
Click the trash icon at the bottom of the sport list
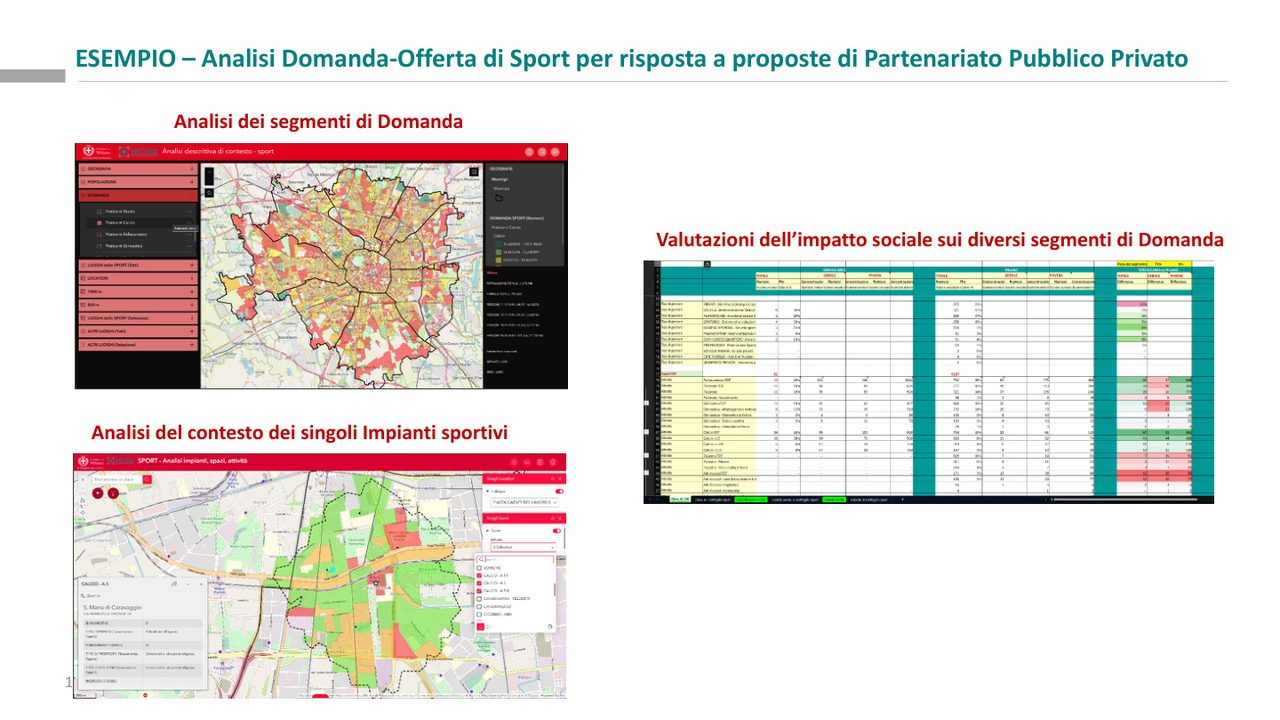tap(550, 626)
